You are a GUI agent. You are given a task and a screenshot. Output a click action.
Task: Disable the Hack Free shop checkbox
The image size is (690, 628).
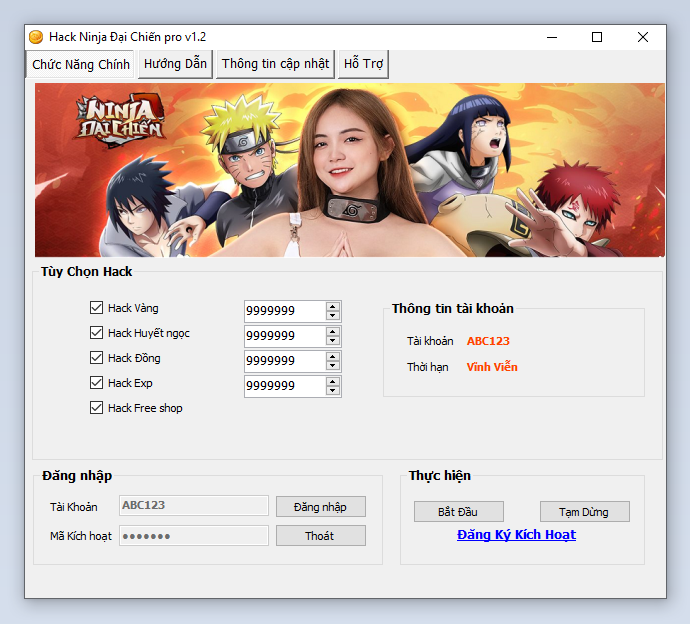coord(97,408)
